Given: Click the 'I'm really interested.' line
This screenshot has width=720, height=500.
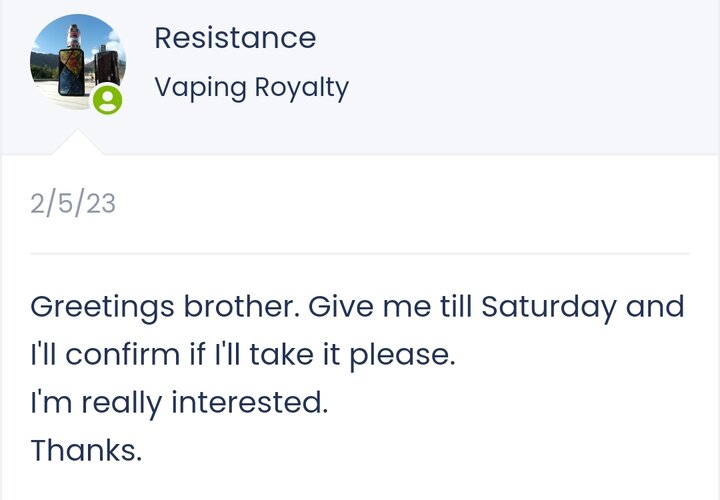Looking at the screenshot, I should tap(180, 403).
